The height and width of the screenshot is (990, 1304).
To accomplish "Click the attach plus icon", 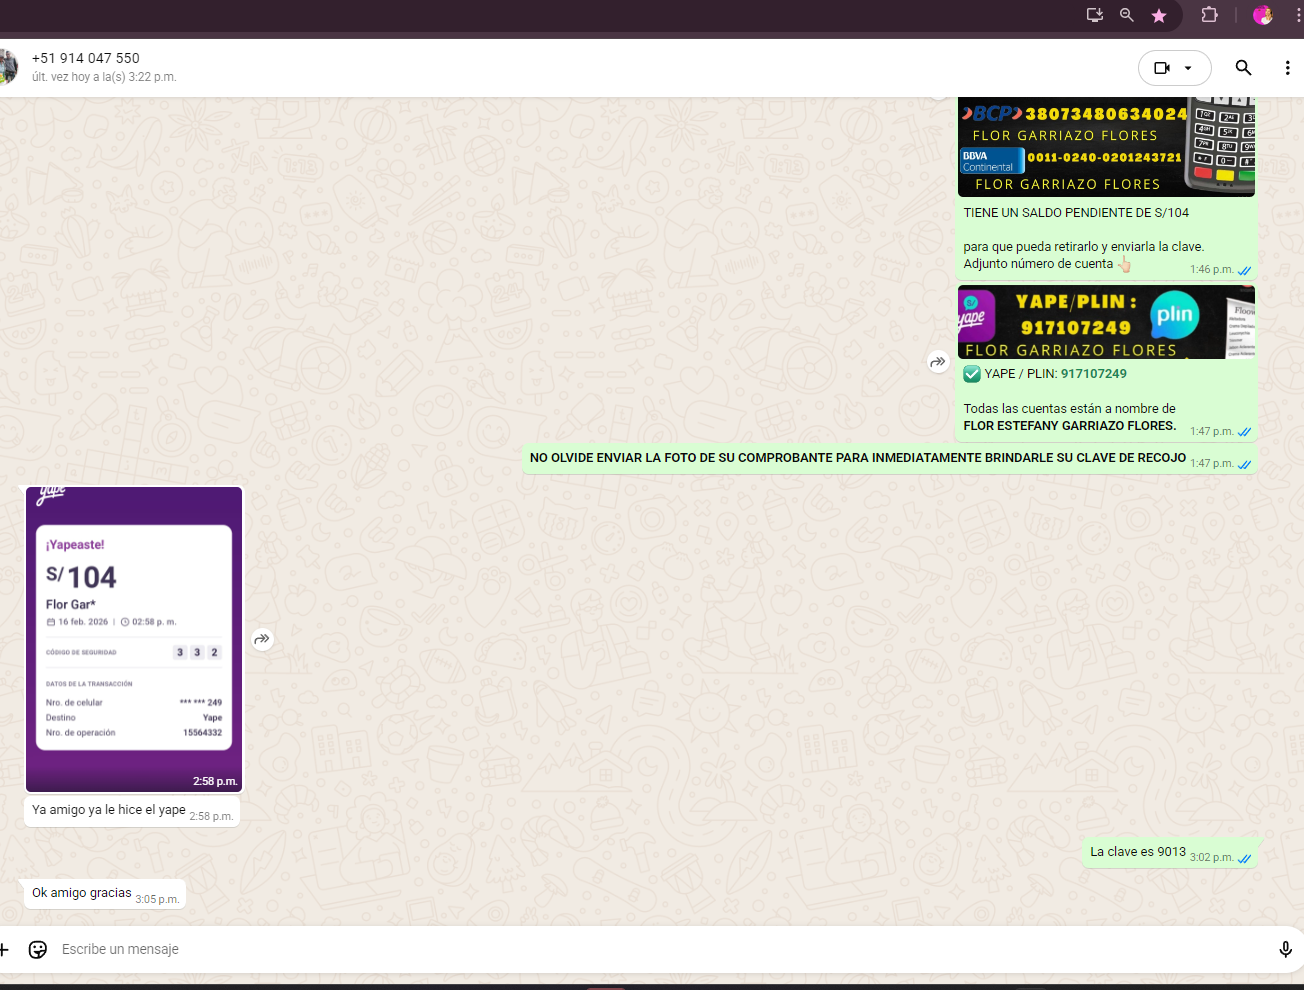I will (x=4, y=949).
